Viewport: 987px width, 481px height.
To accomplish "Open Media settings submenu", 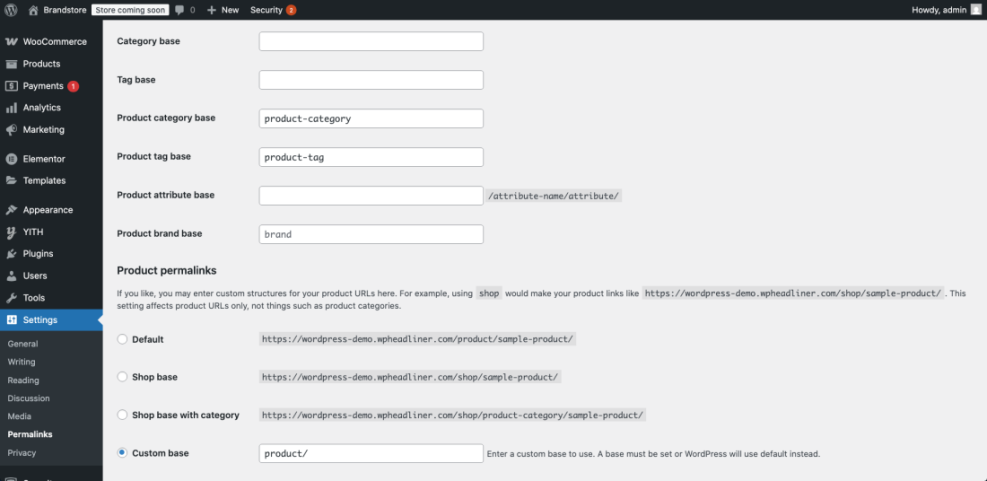I will pos(19,416).
